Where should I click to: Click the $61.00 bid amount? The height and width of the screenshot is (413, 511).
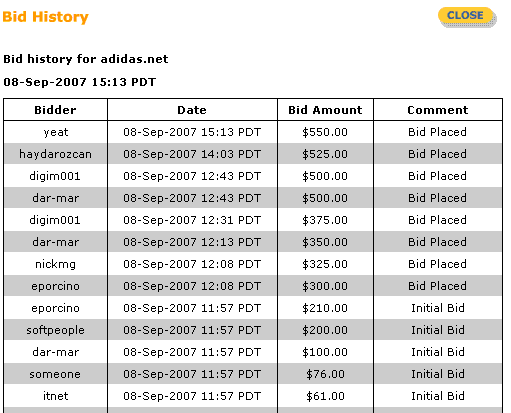[x=325, y=396]
